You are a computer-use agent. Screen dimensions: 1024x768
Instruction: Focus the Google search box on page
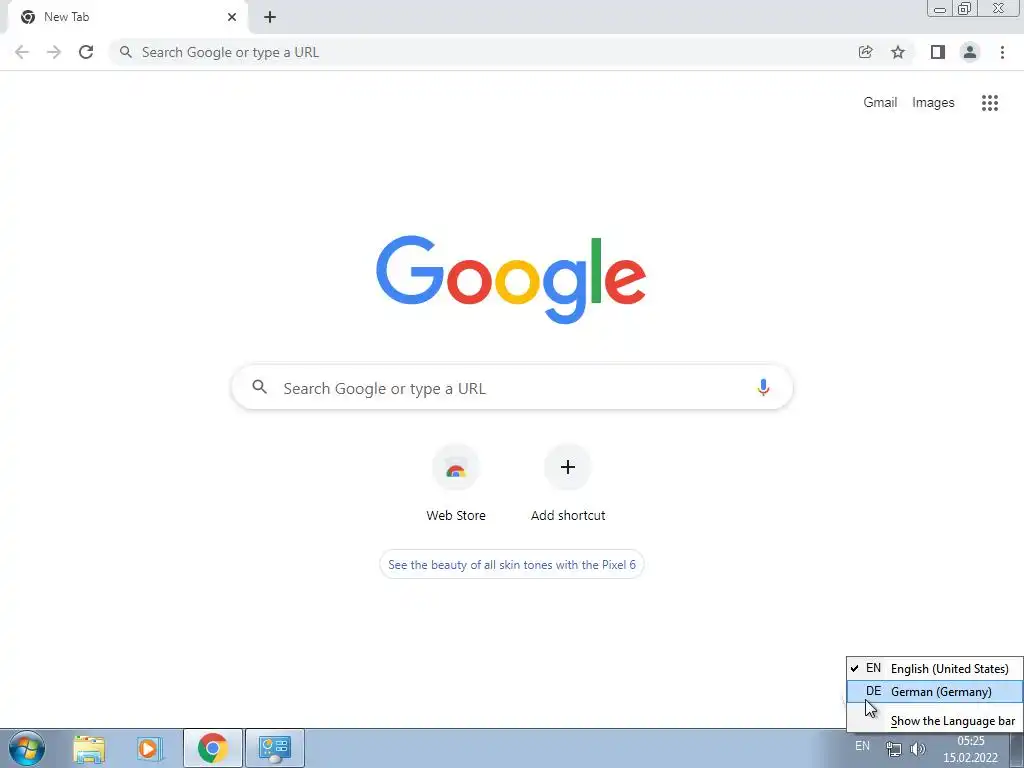[512, 388]
